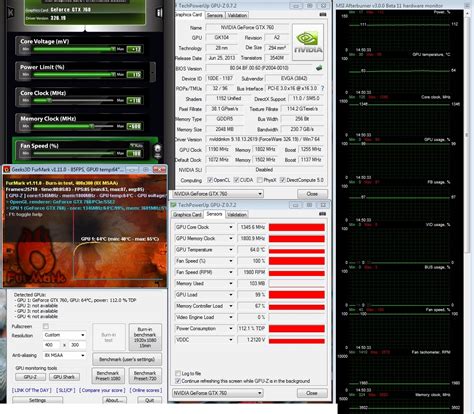The height and width of the screenshot is (414, 474).
Task: Enable Log to file checkbox
Action: (x=178, y=373)
